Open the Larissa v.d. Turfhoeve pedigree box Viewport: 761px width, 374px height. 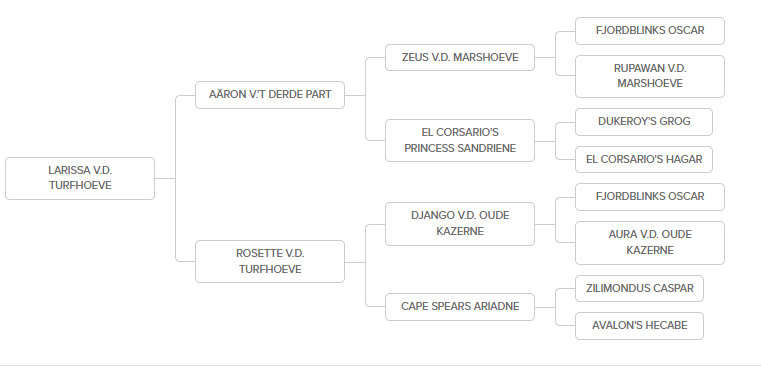click(x=80, y=178)
